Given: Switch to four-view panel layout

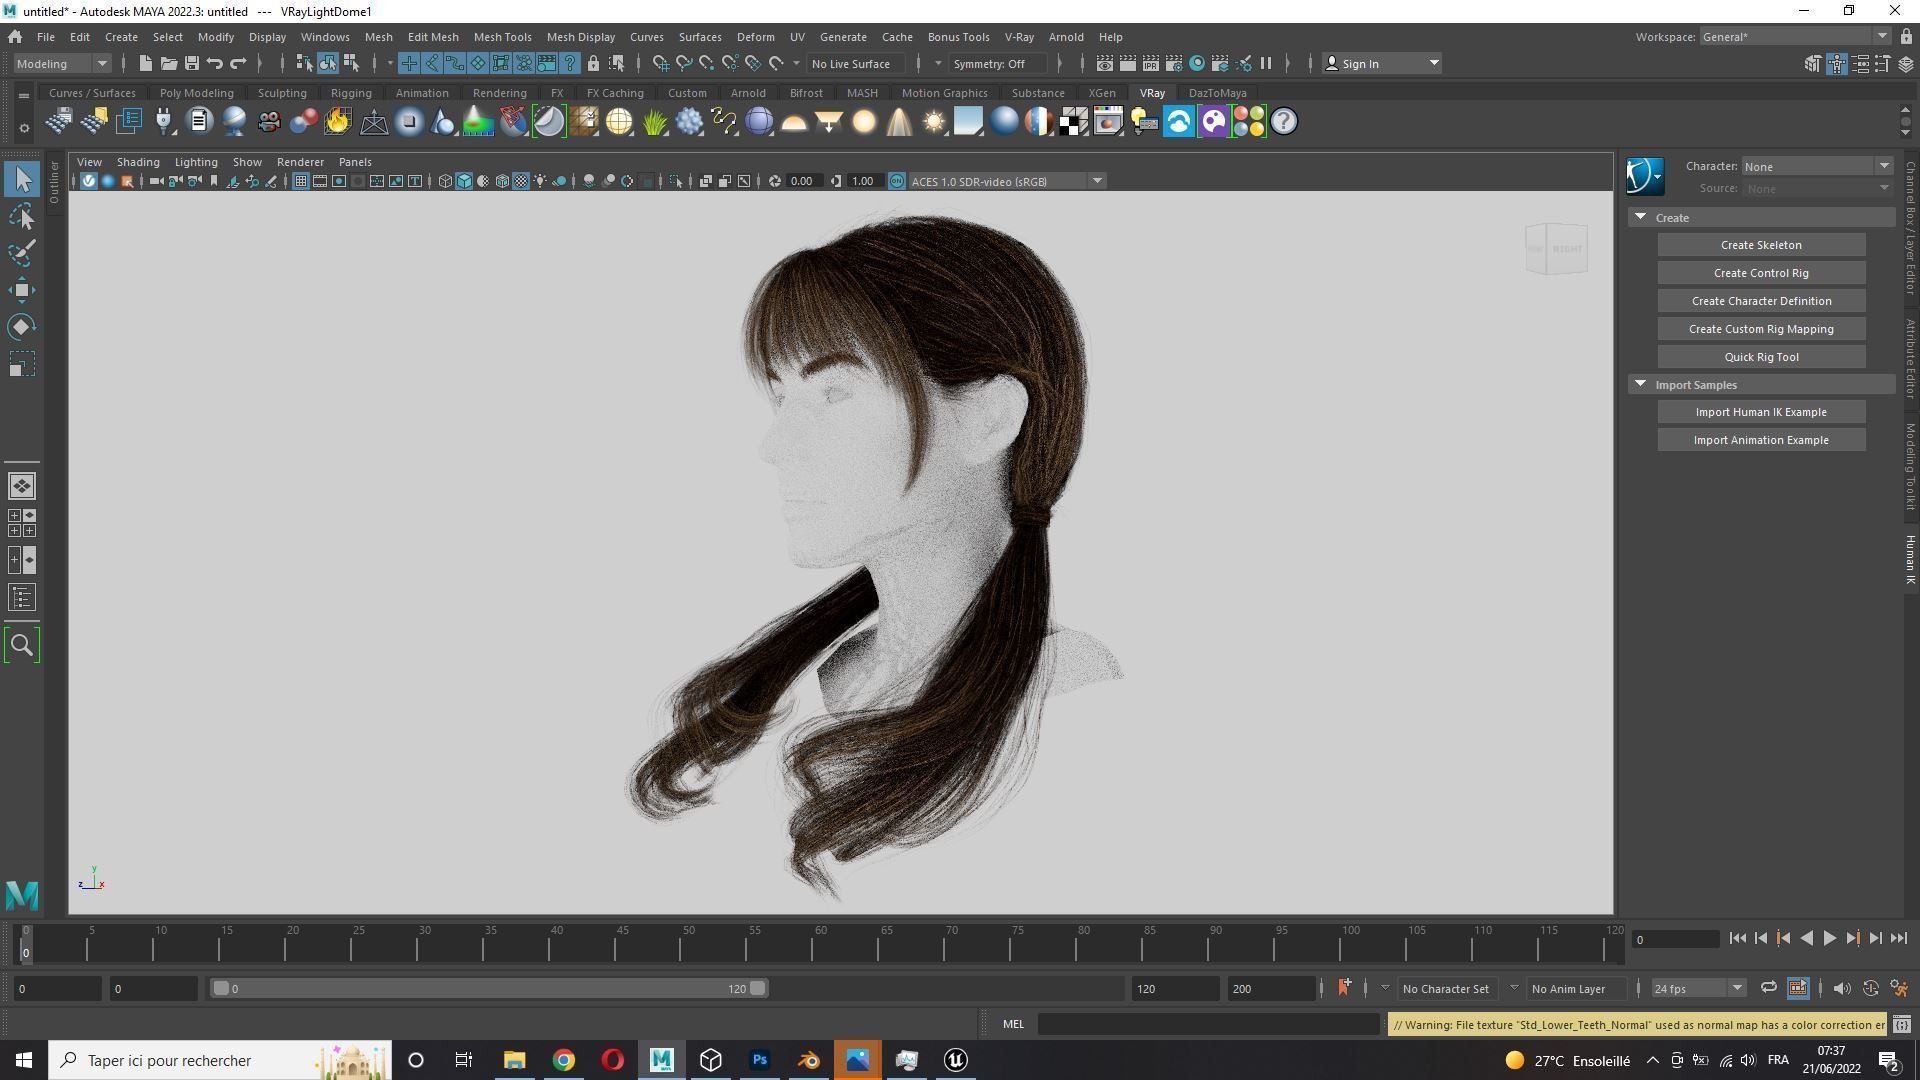Looking at the screenshot, I should coord(22,523).
